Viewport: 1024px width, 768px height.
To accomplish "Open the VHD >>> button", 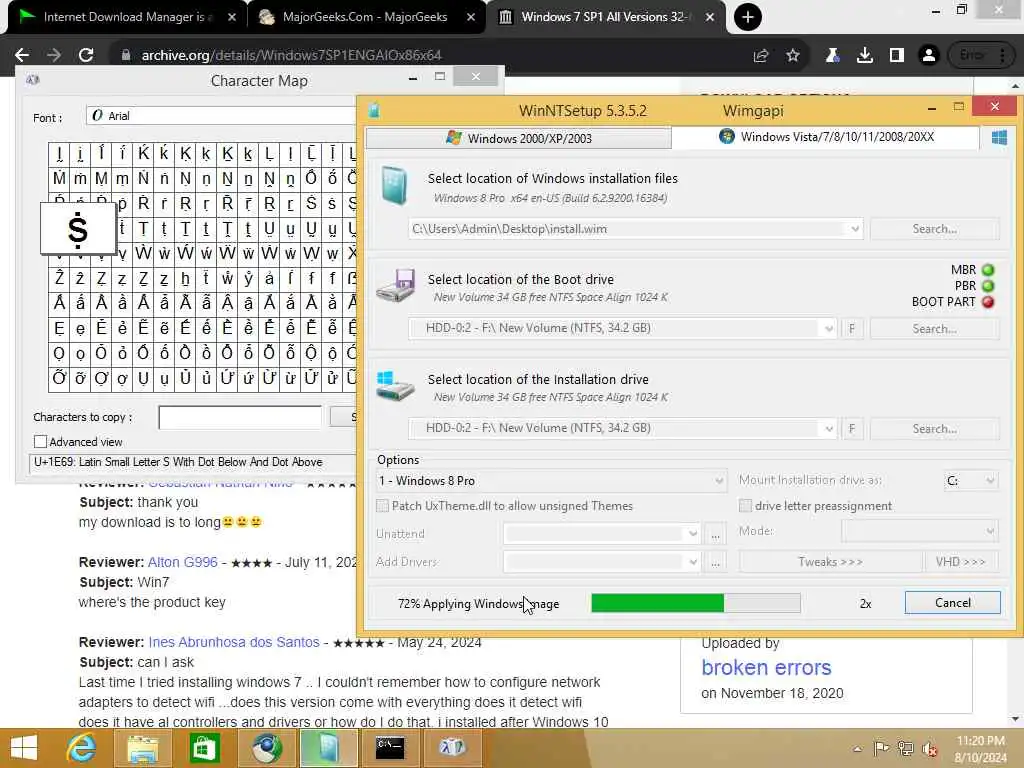I will pyautogui.click(x=961, y=562).
